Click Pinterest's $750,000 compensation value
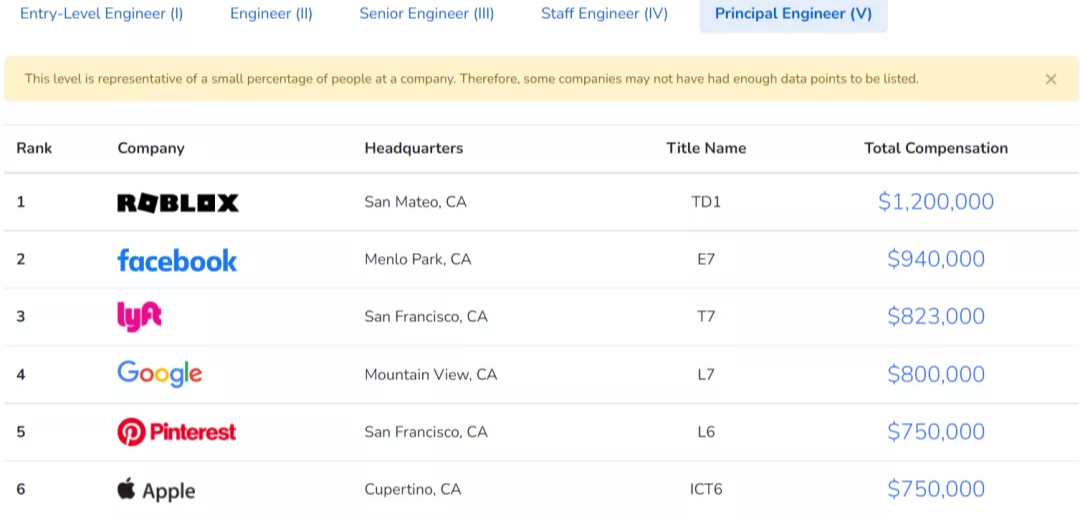1080x514 pixels. coord(936,431)
